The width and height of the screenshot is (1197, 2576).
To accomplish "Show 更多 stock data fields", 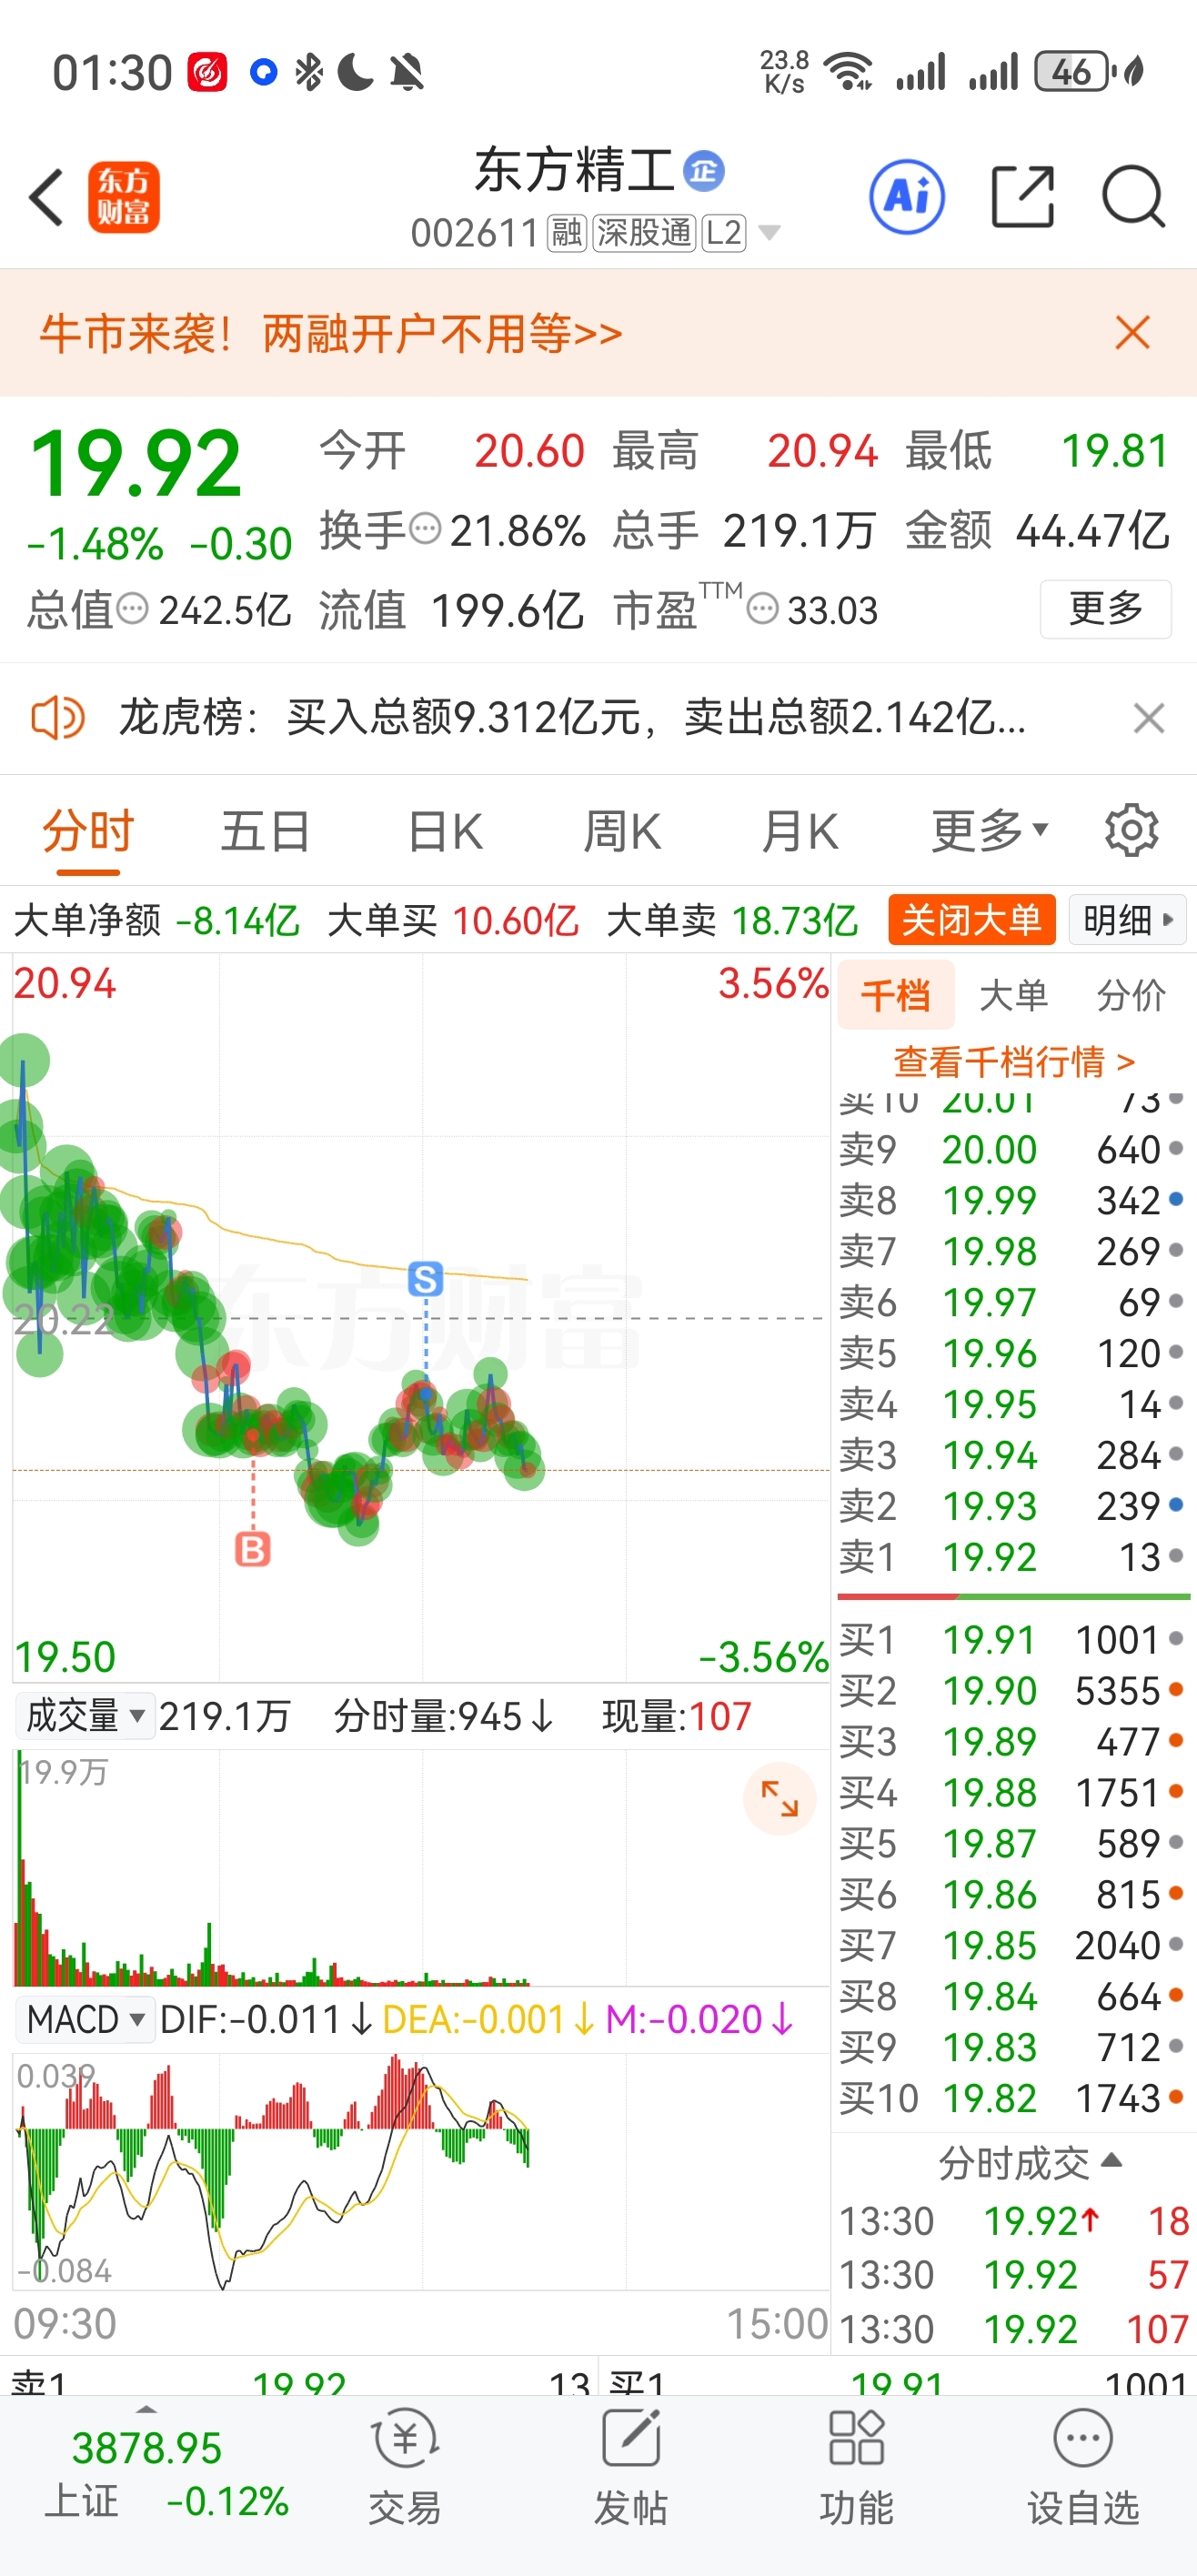I will [1105, 608].
